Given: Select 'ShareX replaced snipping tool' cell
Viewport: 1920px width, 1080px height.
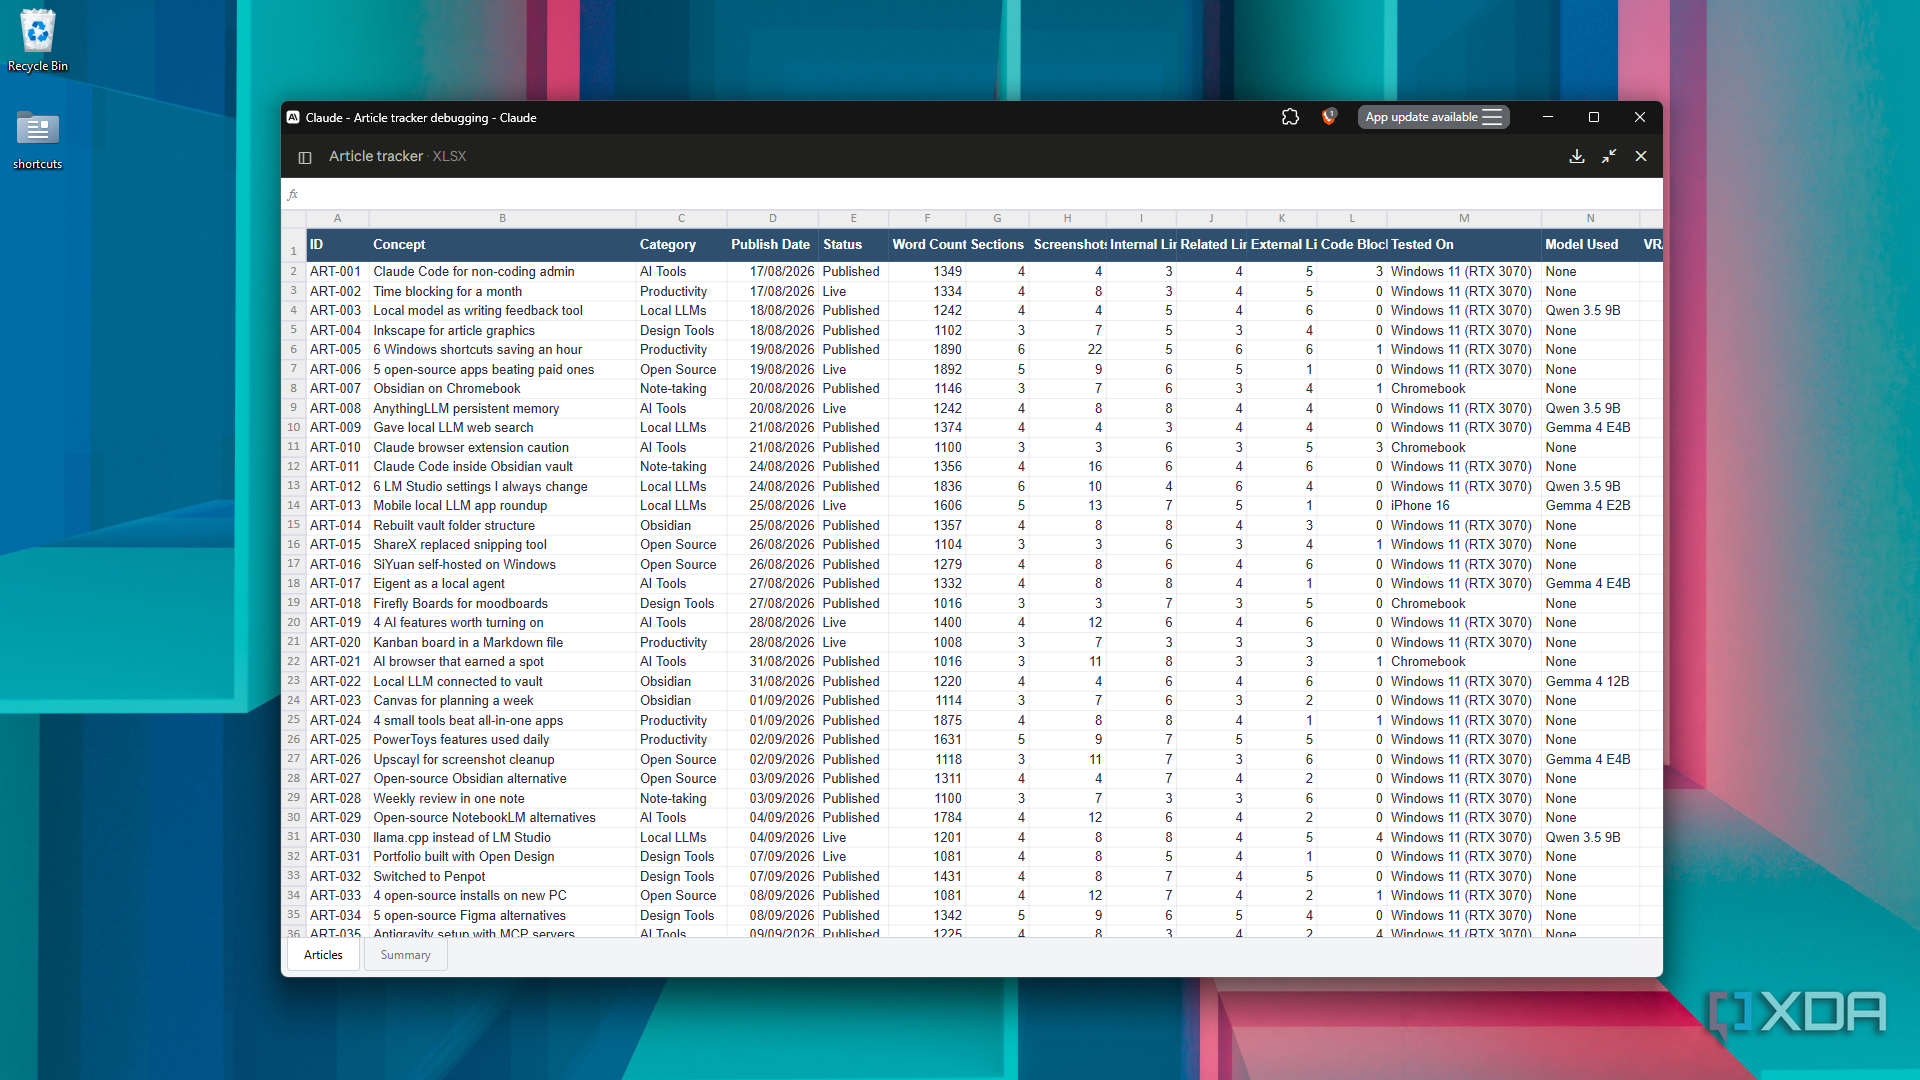Looking at the screenshot, I should (x=502, y=544).
